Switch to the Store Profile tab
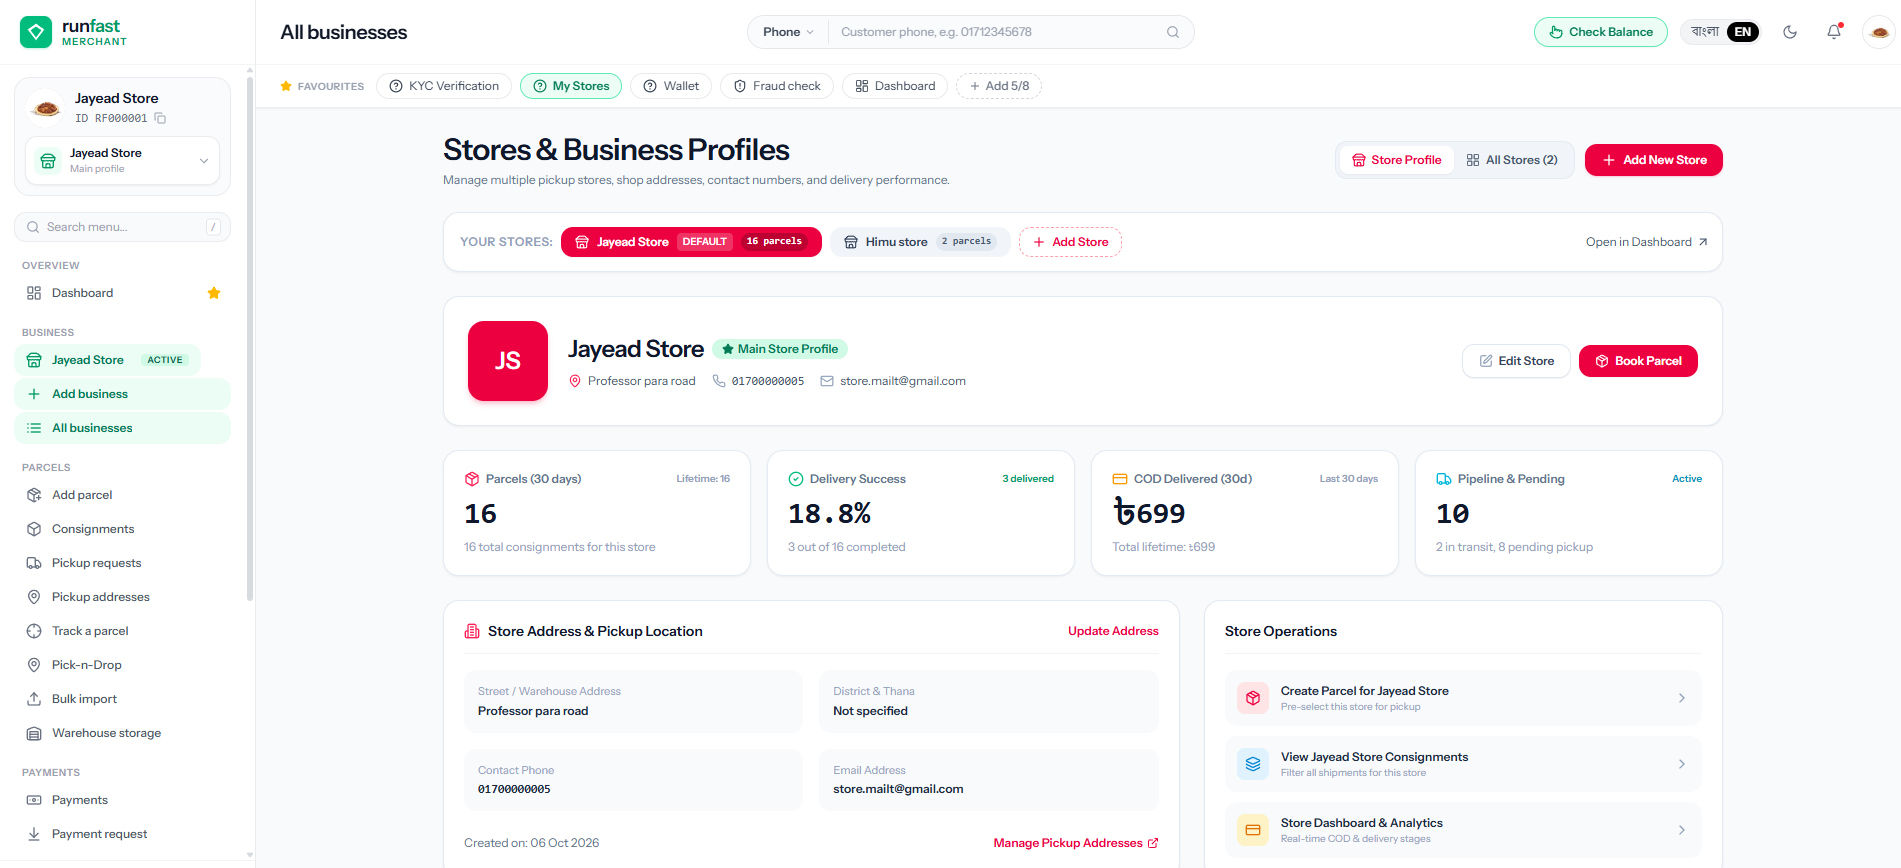The image size is (1901, 868). [1397, 160]
